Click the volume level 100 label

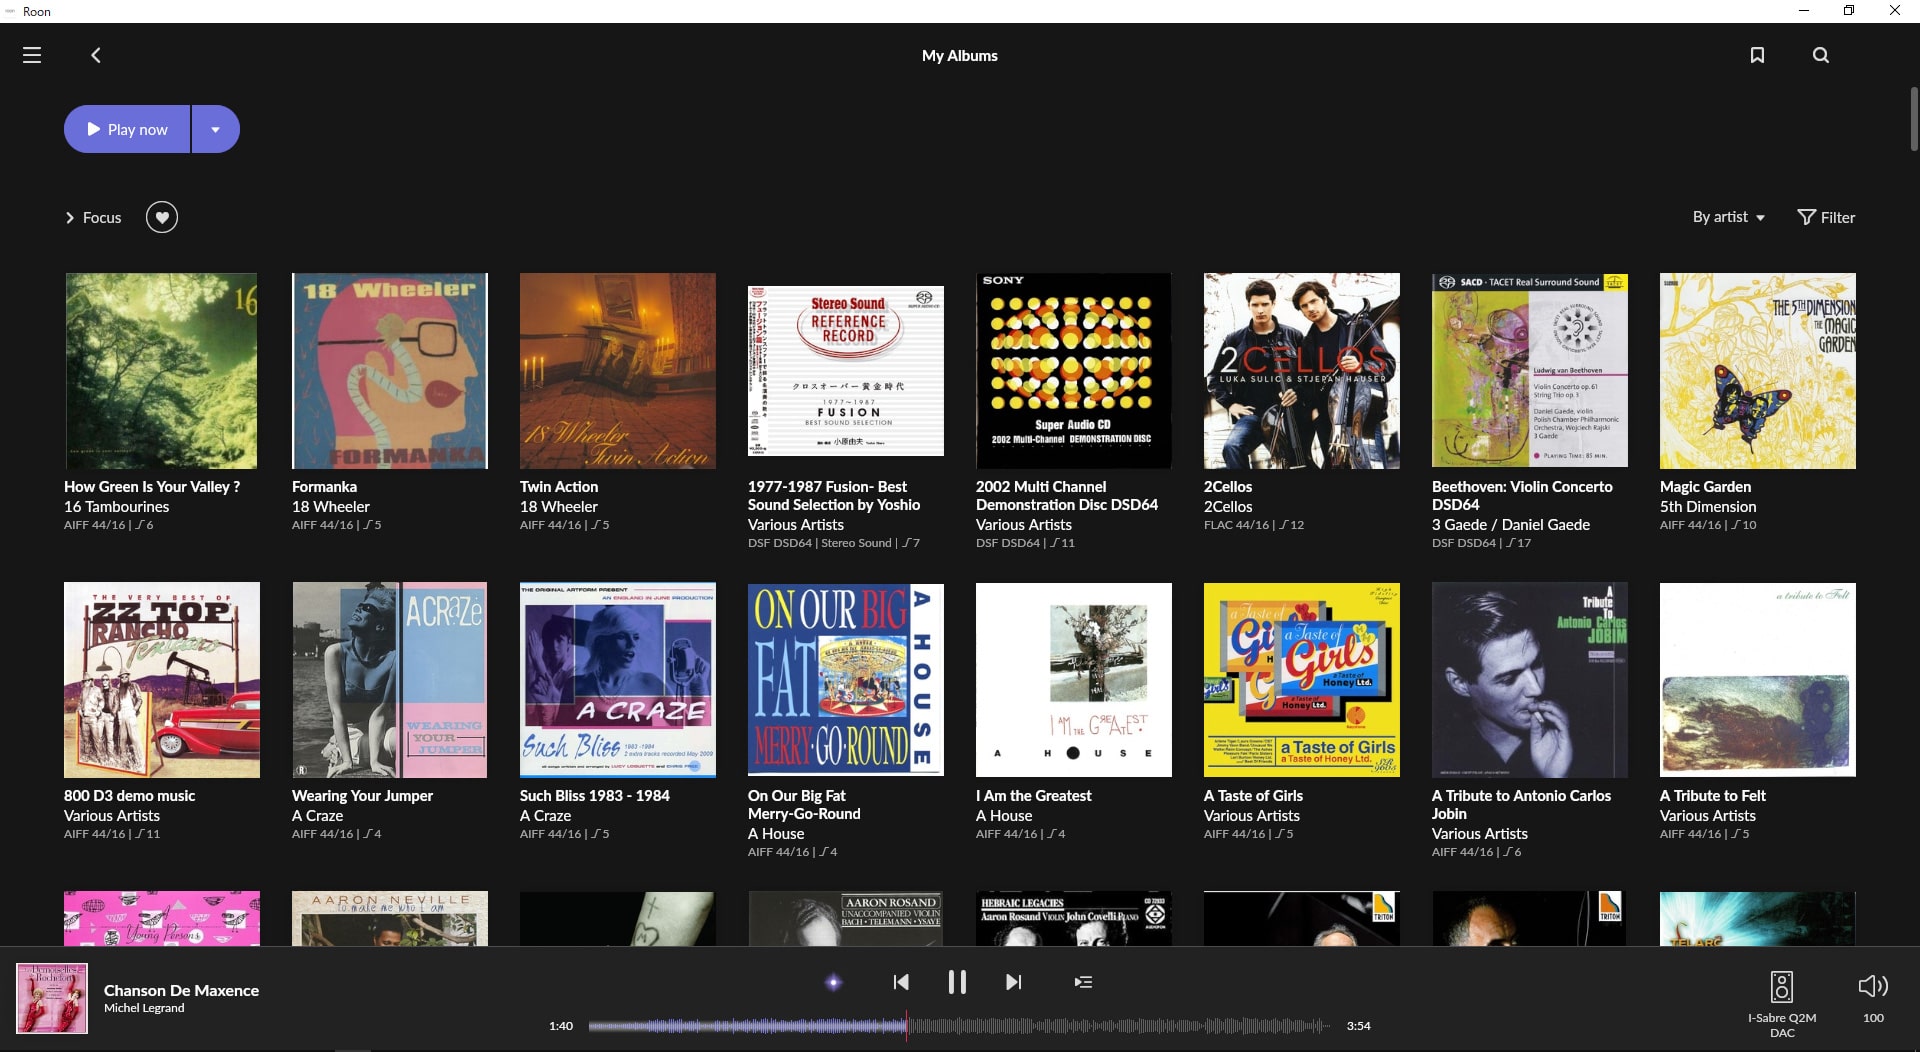[x=1873, y=1018]
